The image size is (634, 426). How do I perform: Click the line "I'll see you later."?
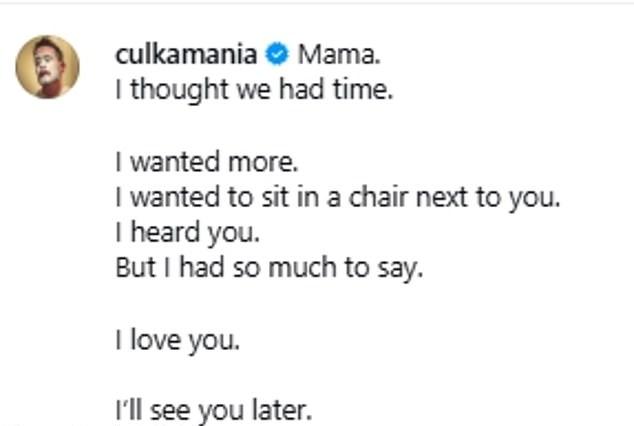[x=196, y=411]
